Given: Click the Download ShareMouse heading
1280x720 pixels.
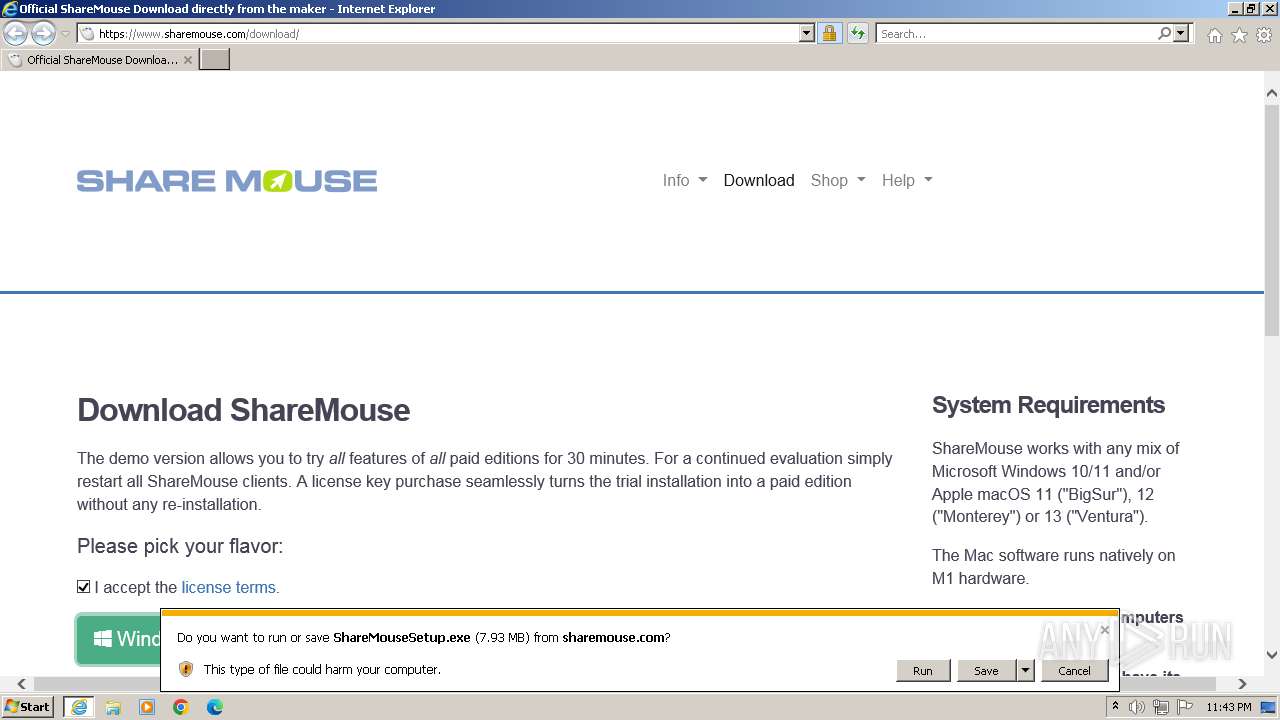Looking at the screenshot, I should [x=244, y=410].
